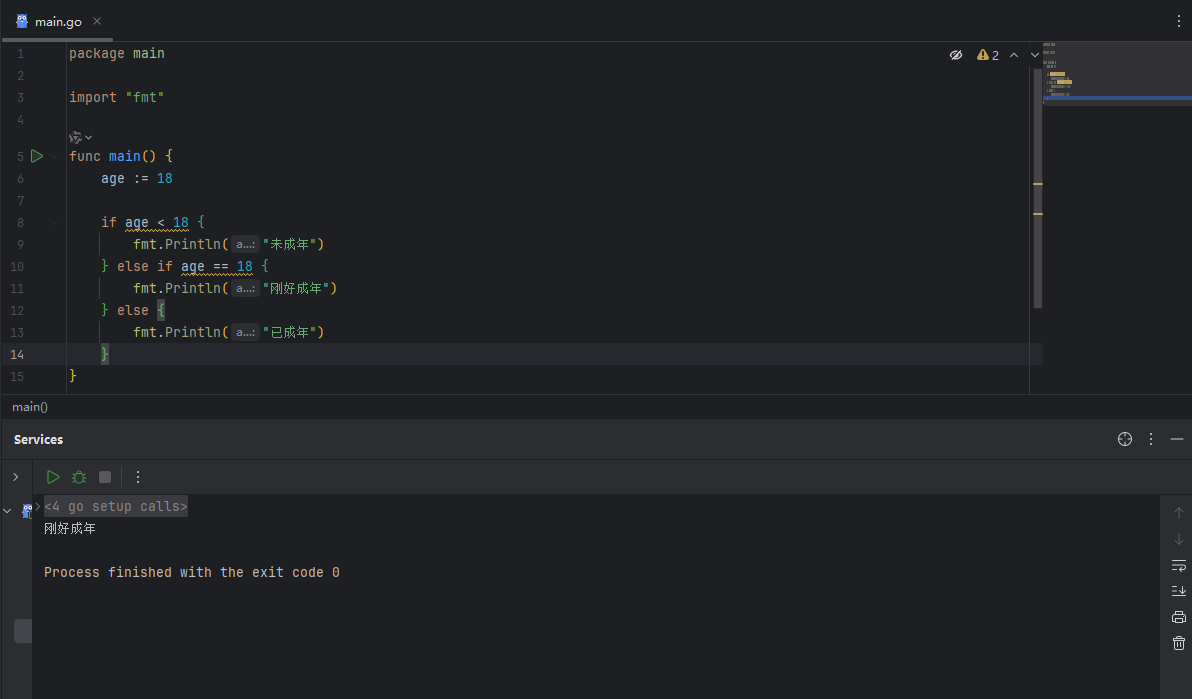The width and height of the screenshot is (1192, 699).
Task: Click the a... parameter hint before "刚好成年"
Action: click(x=245, y=288)
